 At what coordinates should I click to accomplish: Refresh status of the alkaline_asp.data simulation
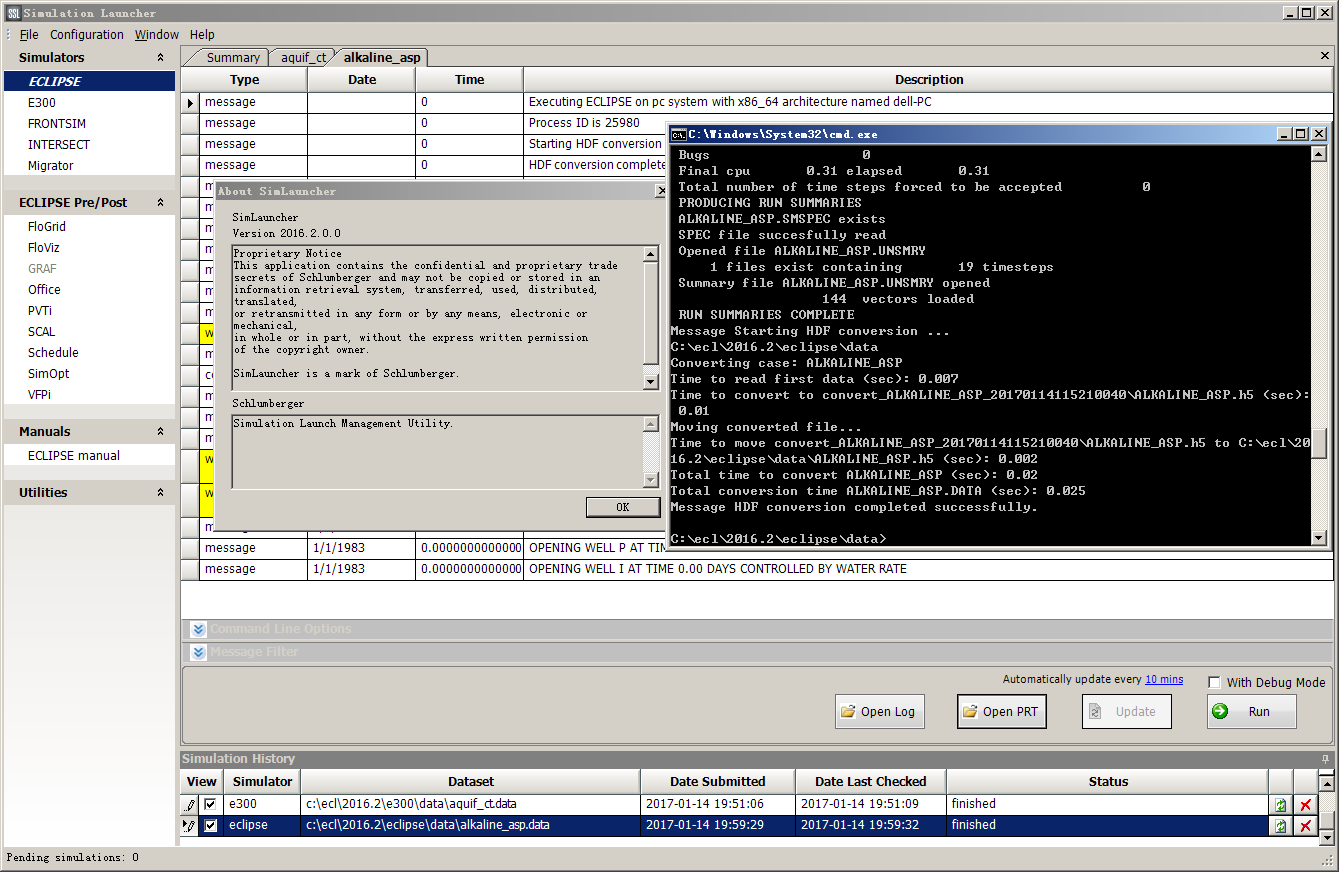pyautogui.click(x=1280, y=826)
